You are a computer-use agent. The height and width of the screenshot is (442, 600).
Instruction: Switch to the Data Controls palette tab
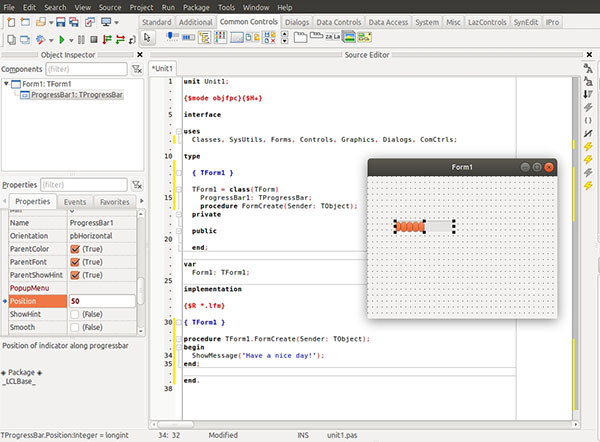338,20
